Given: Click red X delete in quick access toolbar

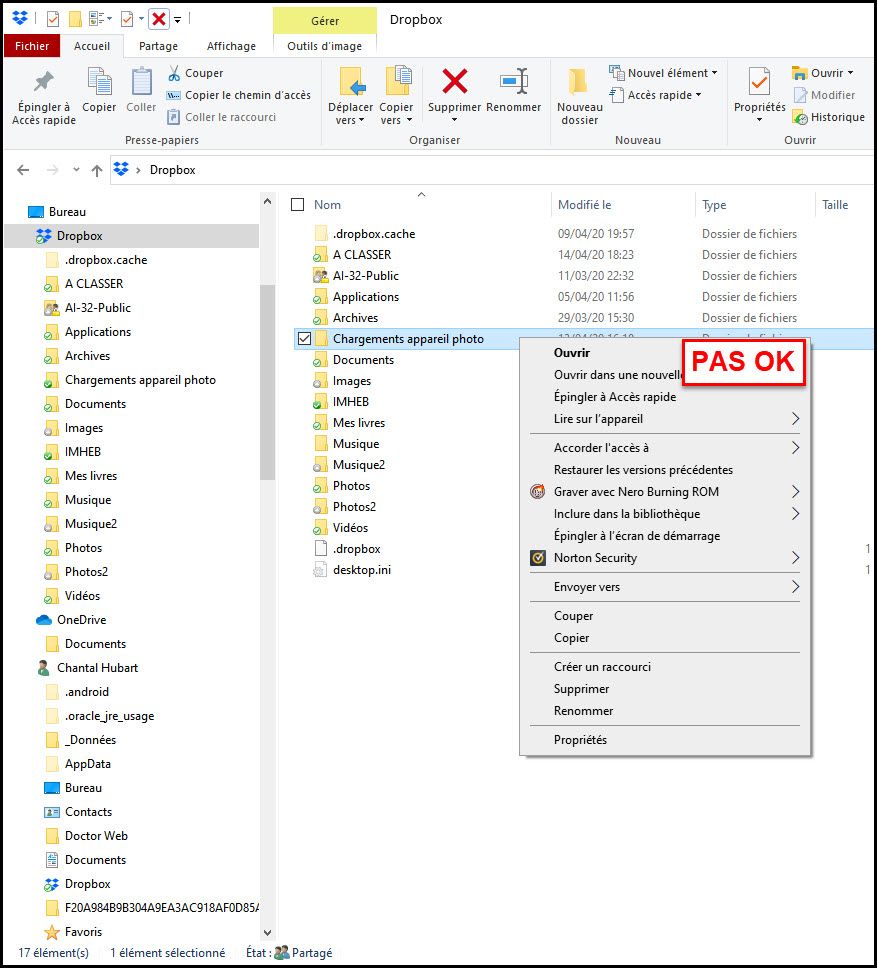Looking at the screenshot, I should pos(159,19).
